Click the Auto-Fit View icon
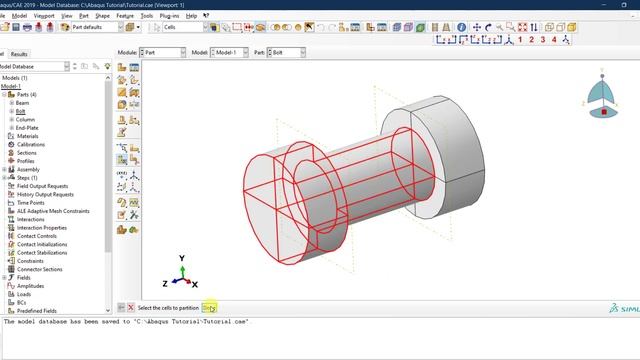Image resolution: width=640 pixels, height=360 pixels. (522, 27)
